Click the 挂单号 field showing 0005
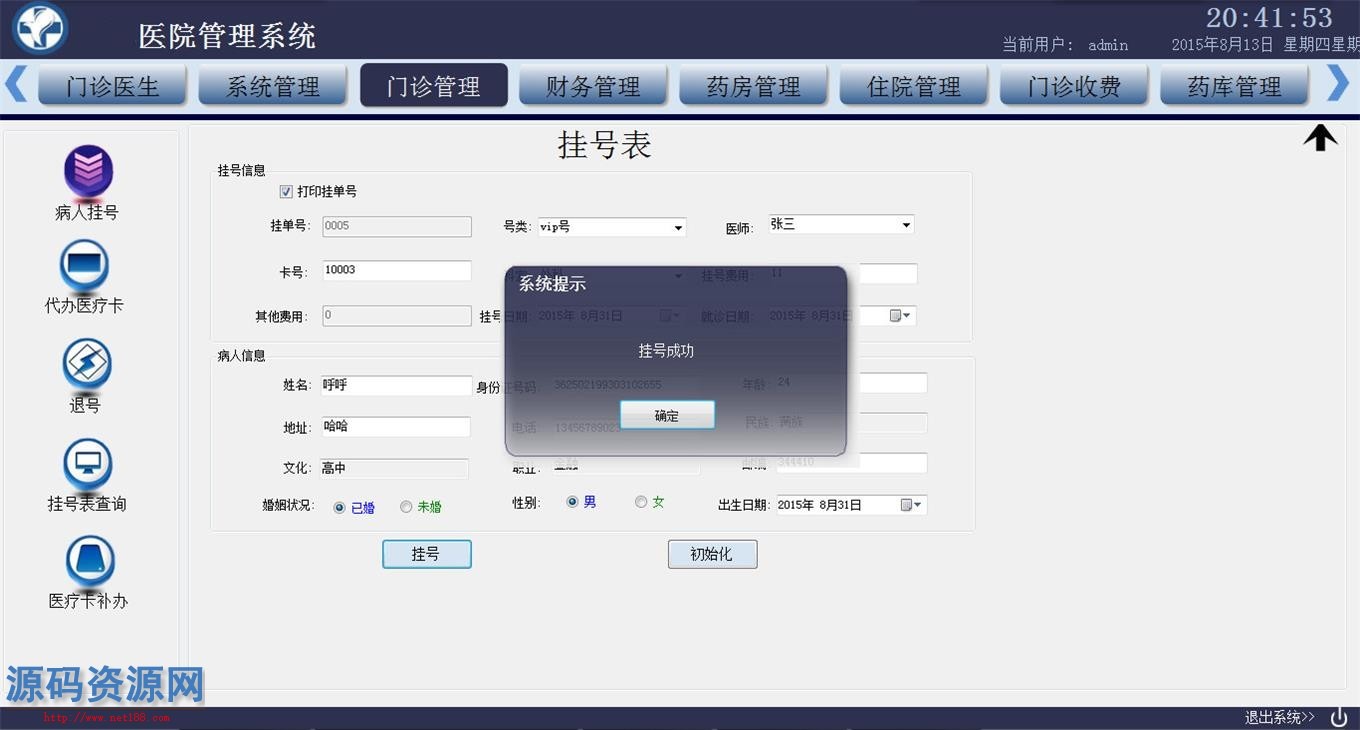This screenshot has width=1360, height=730. 396,227
